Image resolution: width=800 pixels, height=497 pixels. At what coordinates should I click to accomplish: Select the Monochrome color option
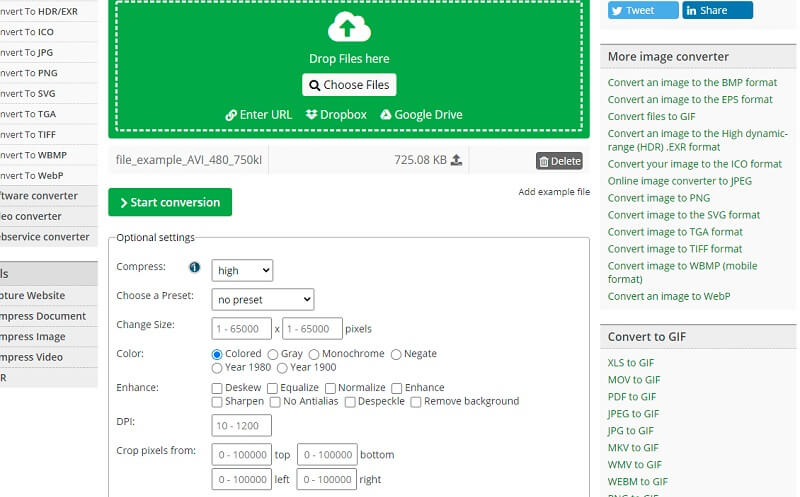314,354
